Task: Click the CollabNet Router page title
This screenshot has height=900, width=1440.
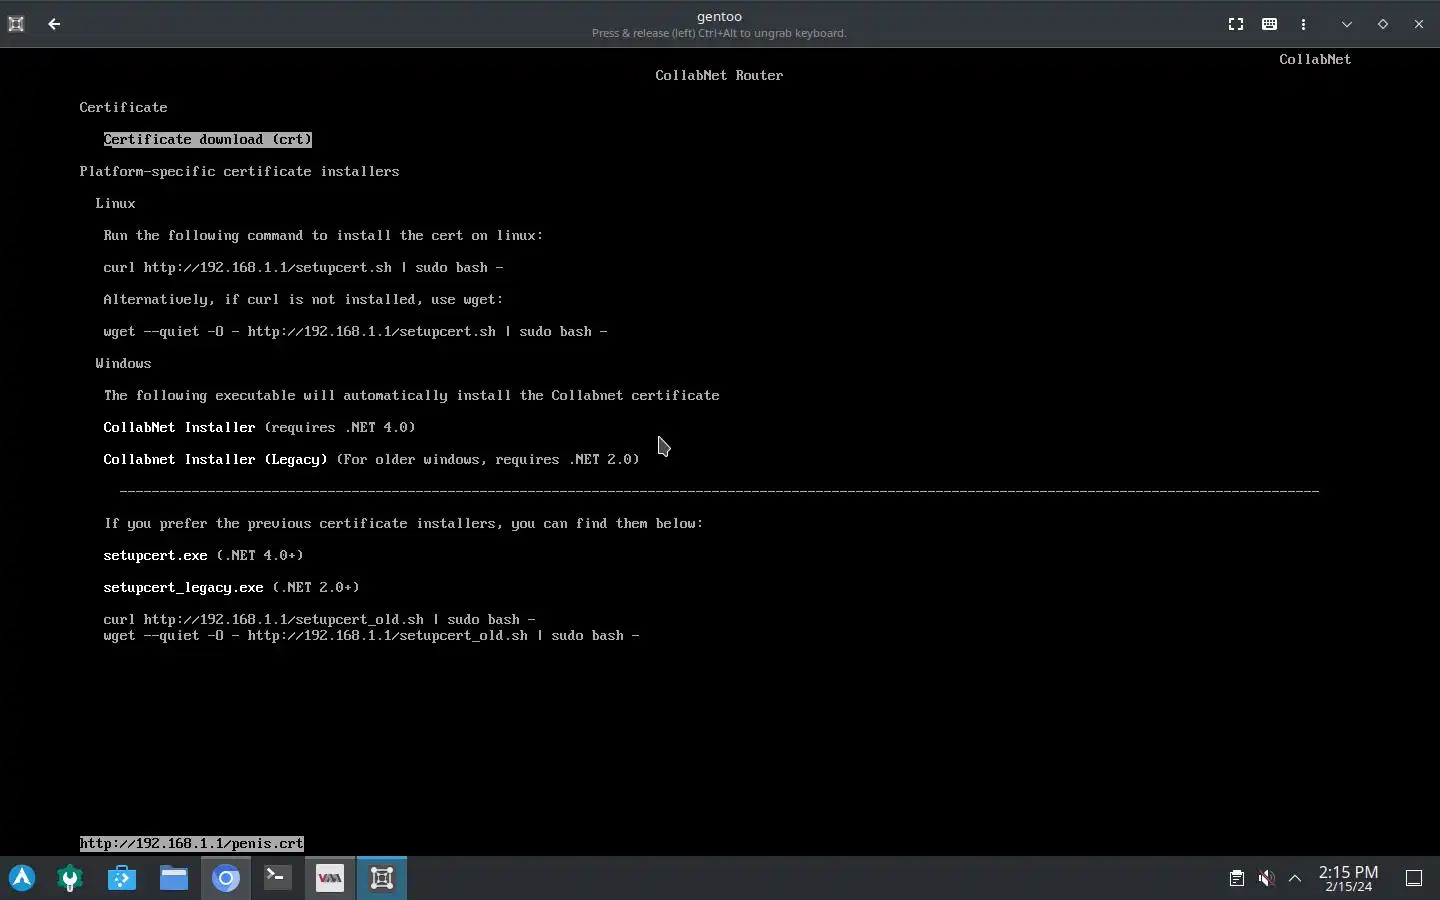Action: point(719,75)
